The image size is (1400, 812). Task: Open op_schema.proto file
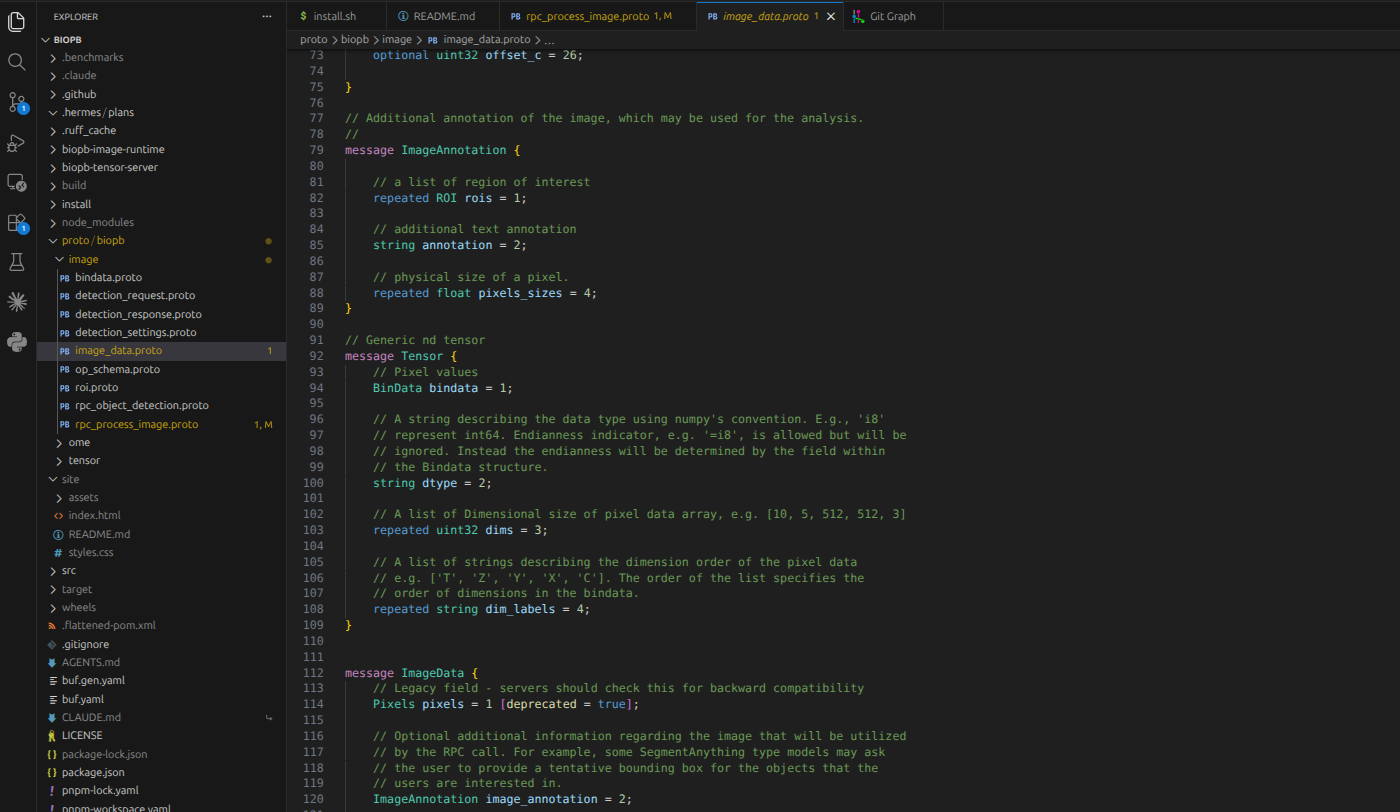pos(117,369)
